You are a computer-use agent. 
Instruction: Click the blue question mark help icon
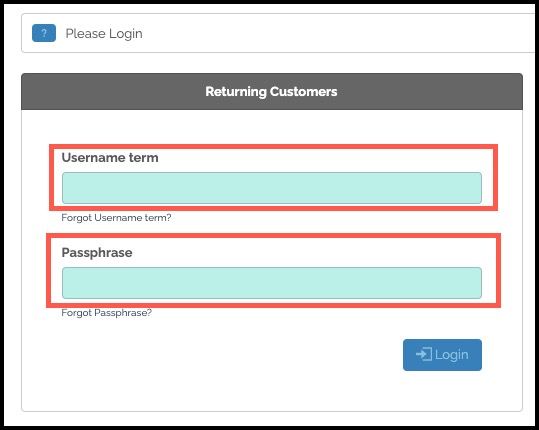(x=44, y=33)
